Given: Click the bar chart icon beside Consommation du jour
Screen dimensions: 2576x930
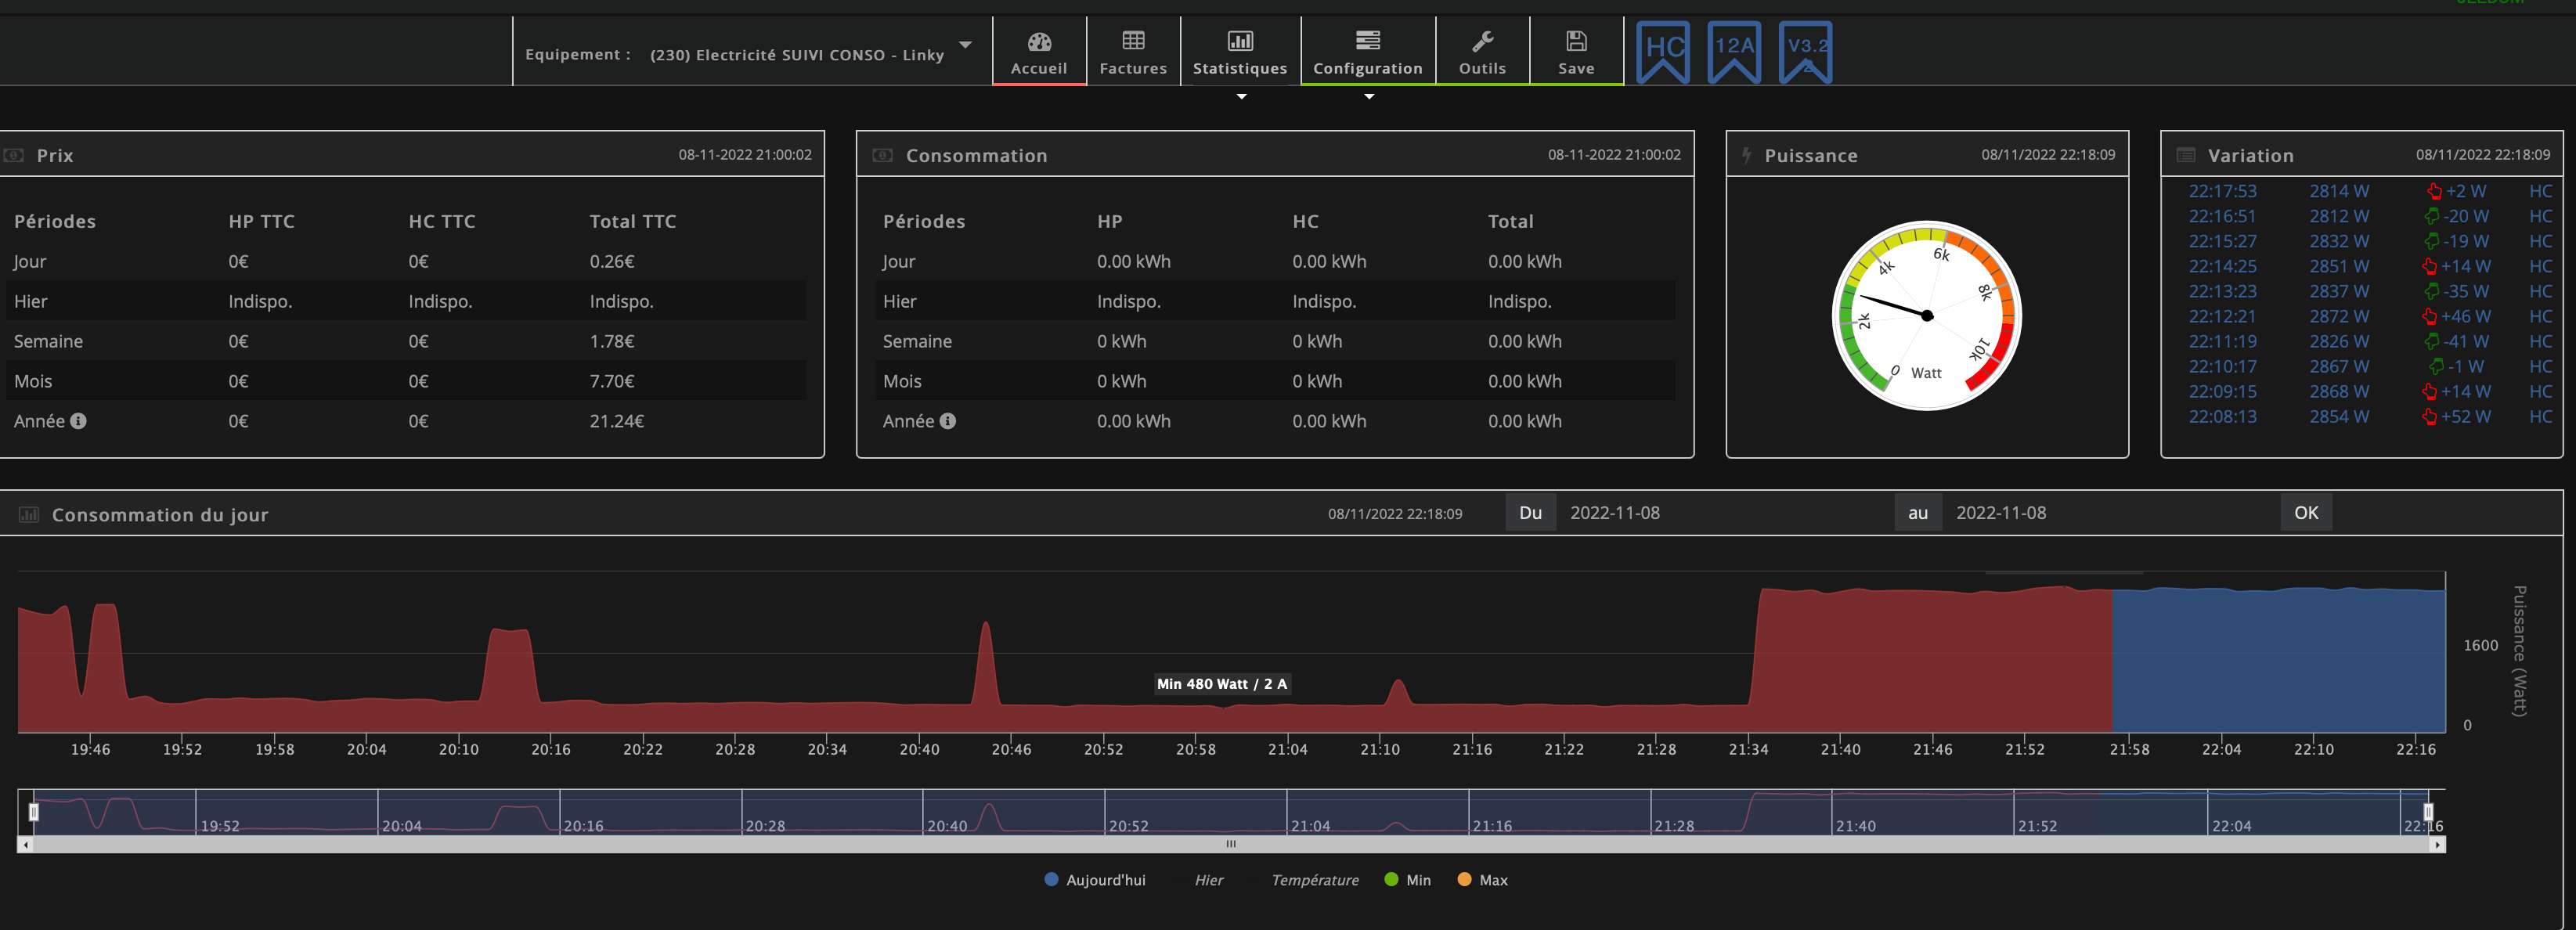Looking at the screenshot, I should click(x=29, y=515).
